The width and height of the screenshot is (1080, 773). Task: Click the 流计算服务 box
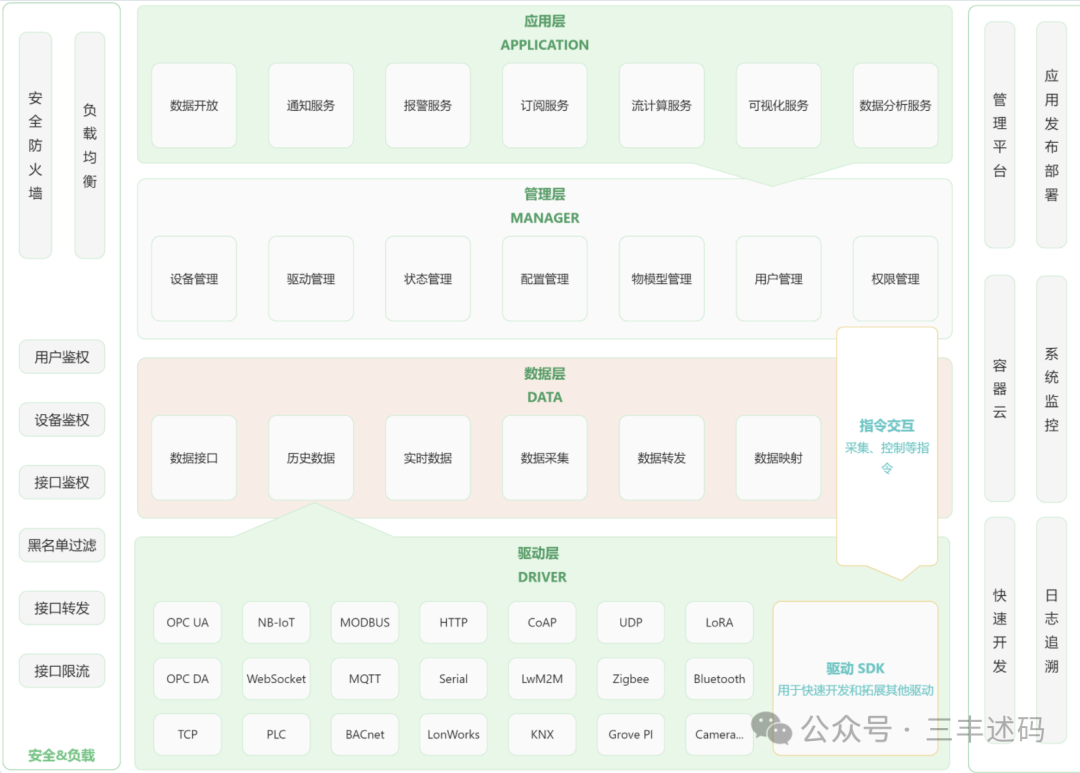(x=661, y=105)
